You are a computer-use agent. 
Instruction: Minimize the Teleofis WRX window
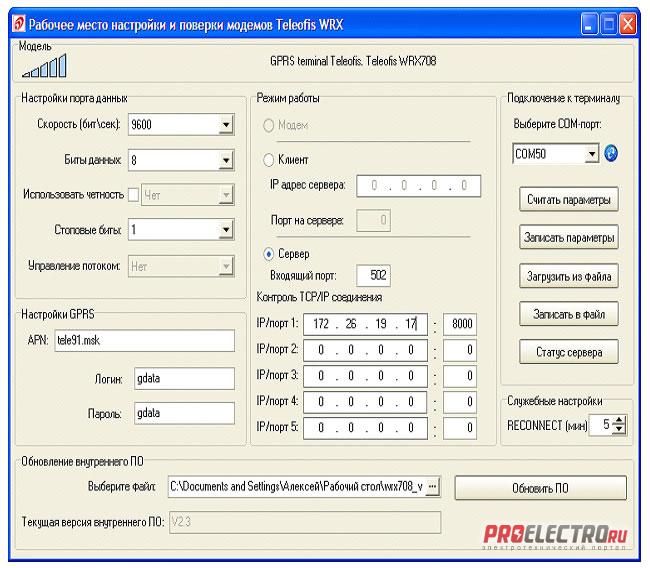[589, 24]
